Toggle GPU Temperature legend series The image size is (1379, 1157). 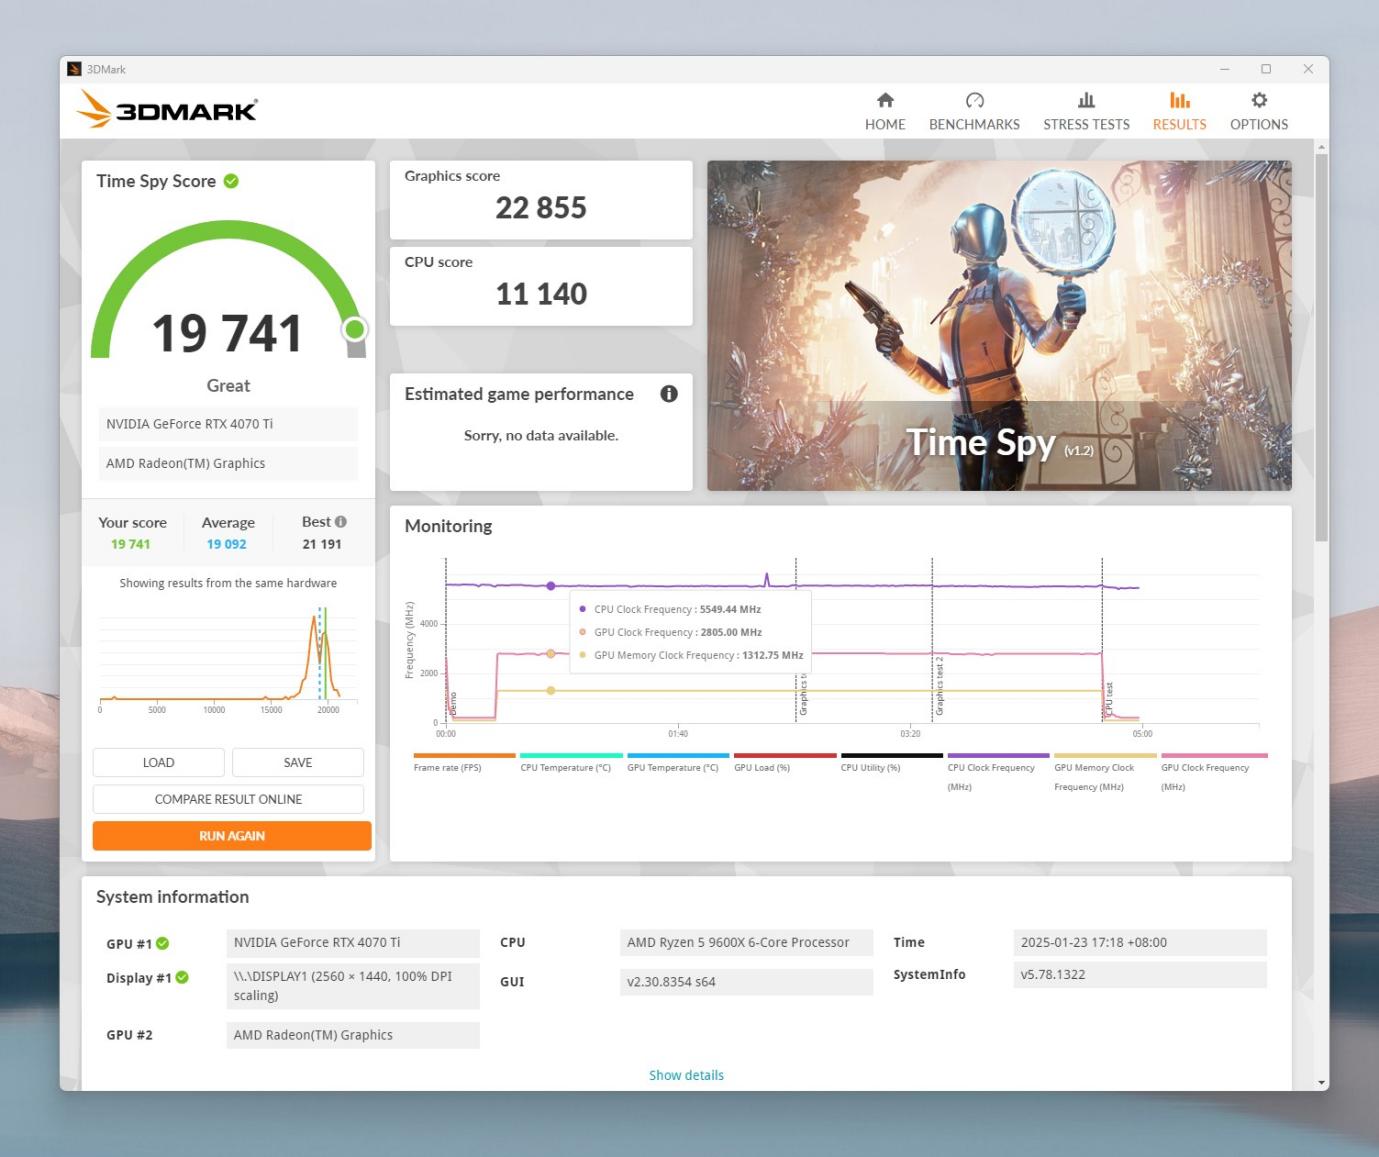(678, 762)
